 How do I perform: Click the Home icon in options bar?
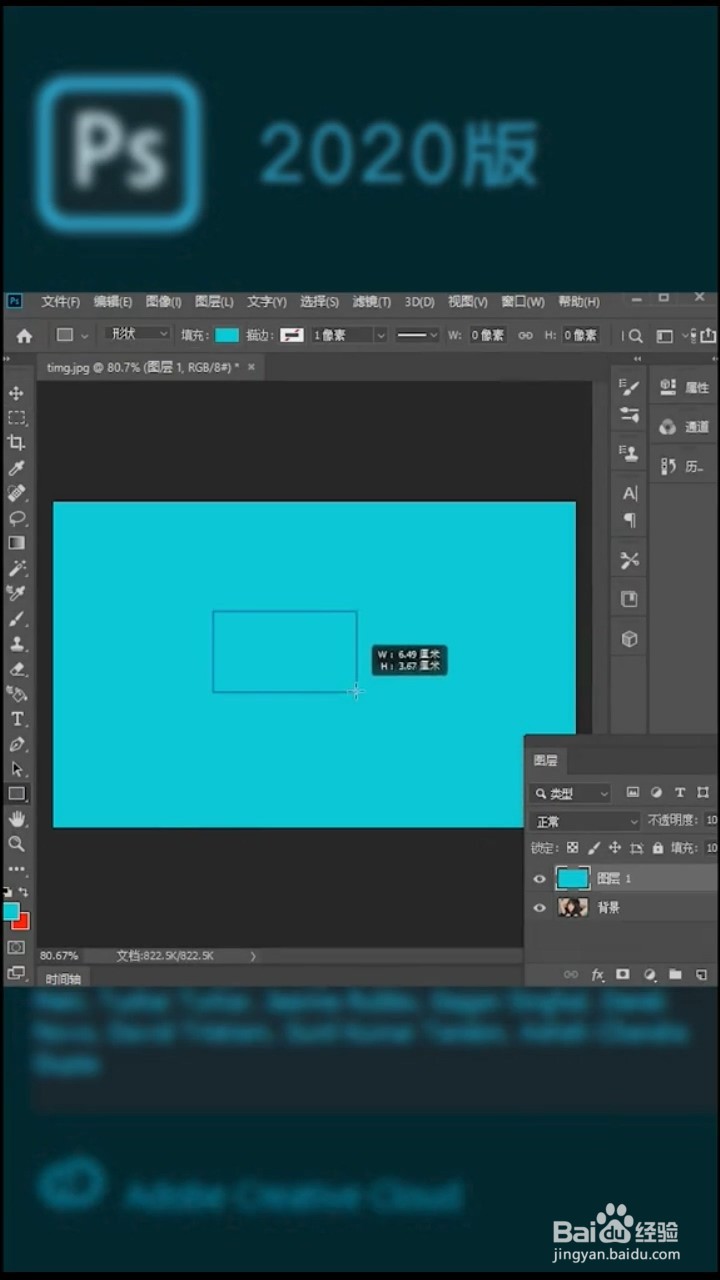click(x=24, y=336)
